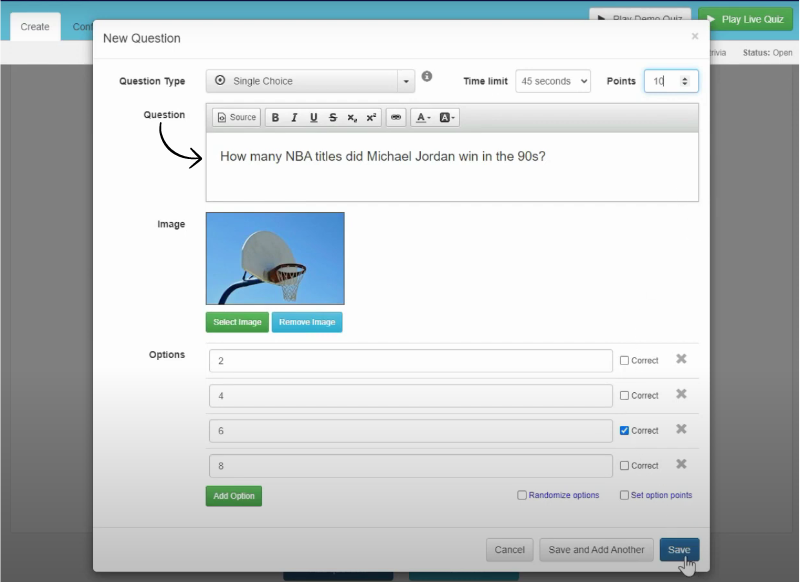Toggle Bold formatting in question editor
Image resolution: width=800 pixels, height=582 pixels.
point(275,117)
